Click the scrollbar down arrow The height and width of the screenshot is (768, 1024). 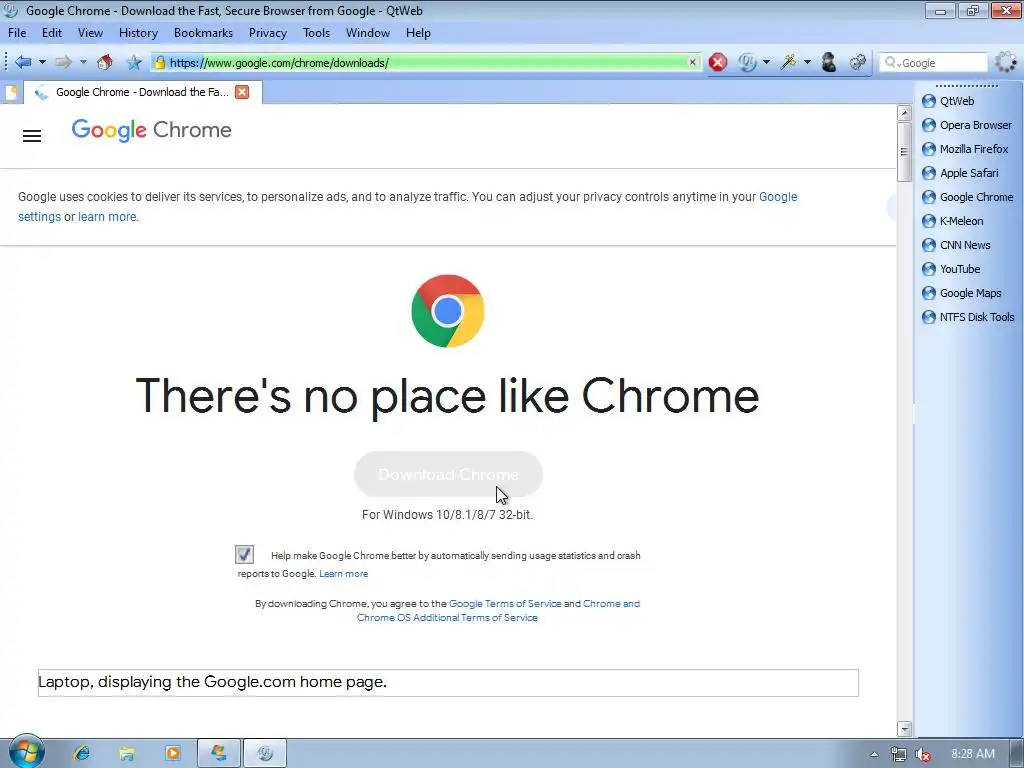pos(904,728)
